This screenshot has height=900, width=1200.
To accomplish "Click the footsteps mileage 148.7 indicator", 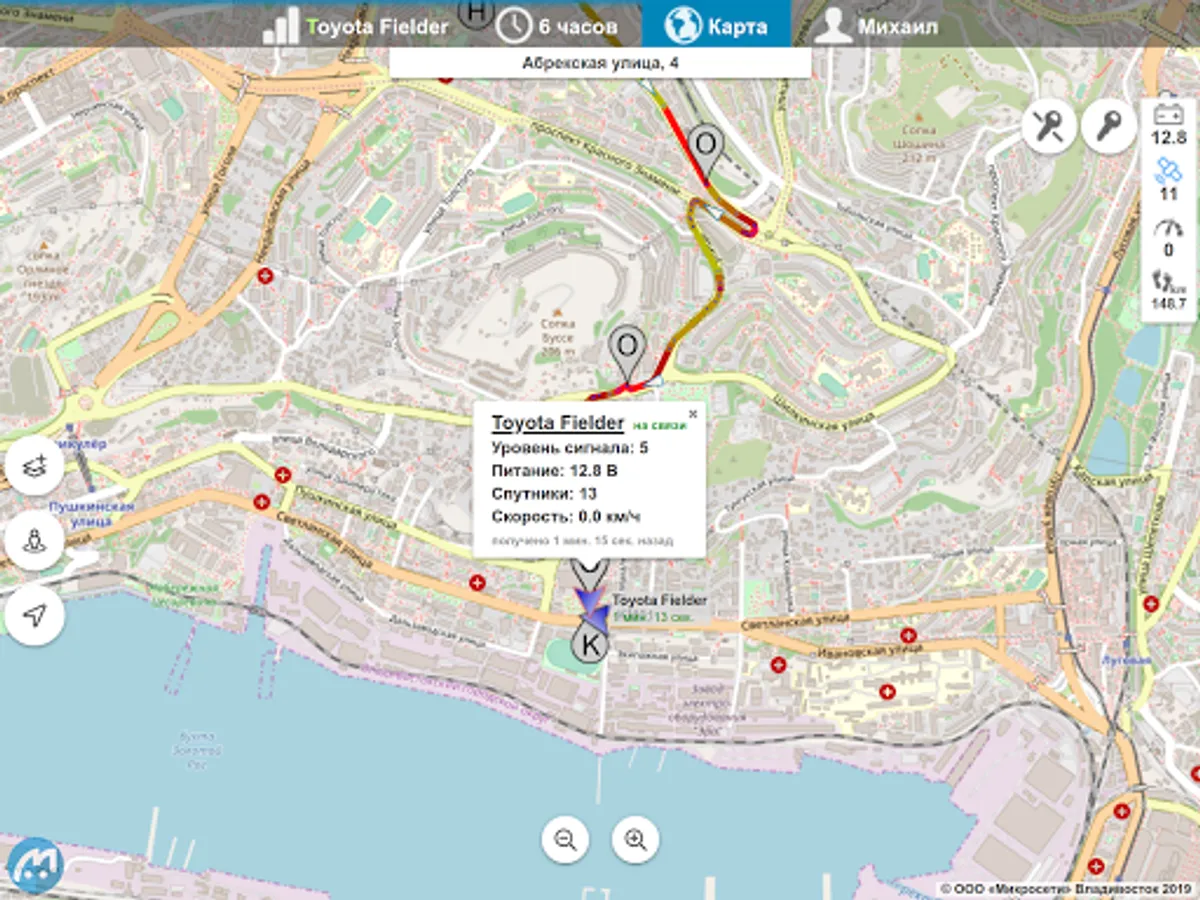I will (1168, 291).
